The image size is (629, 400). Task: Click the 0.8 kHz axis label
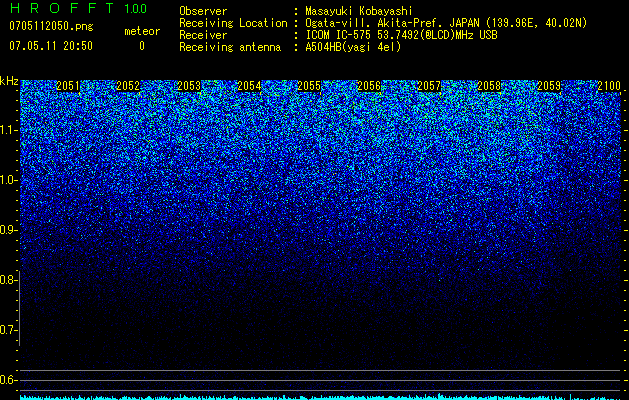point(9,280)
